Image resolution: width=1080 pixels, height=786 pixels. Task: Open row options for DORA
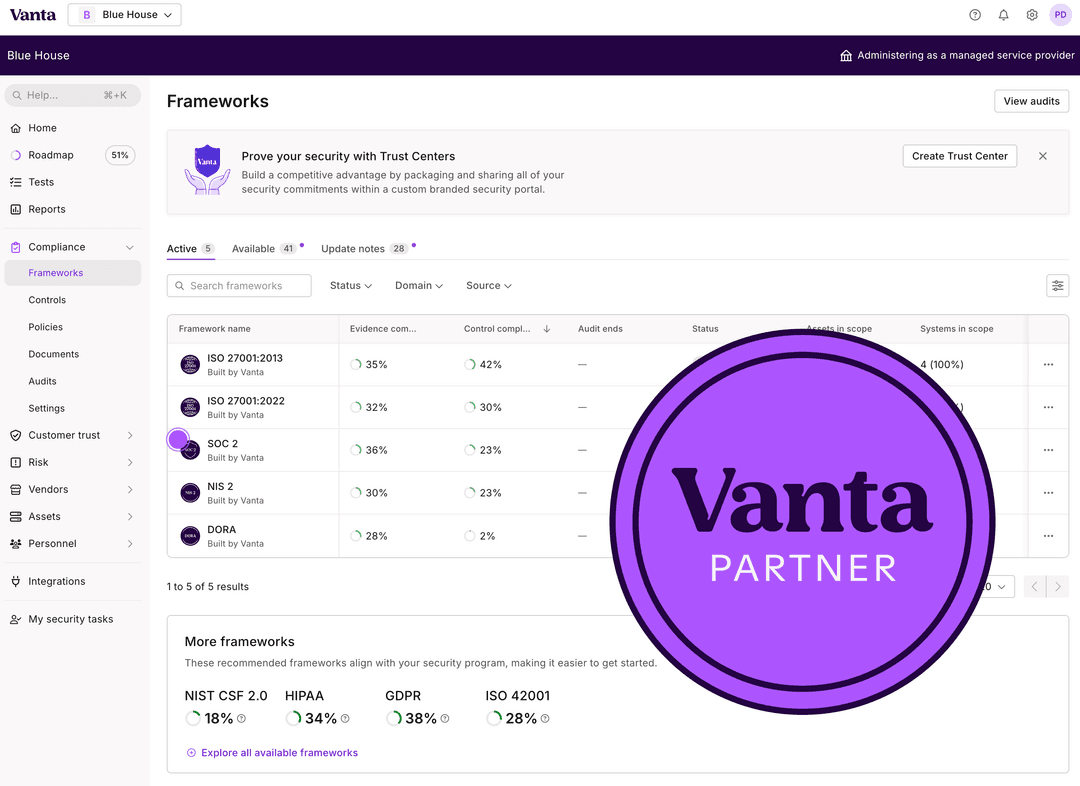(1048, 536)
